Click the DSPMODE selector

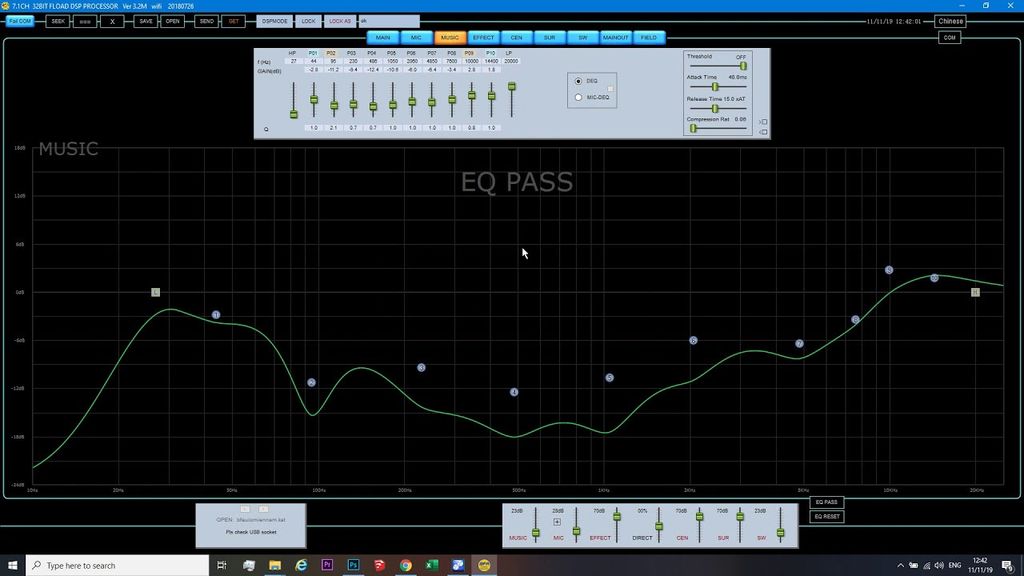coord(275,21)
